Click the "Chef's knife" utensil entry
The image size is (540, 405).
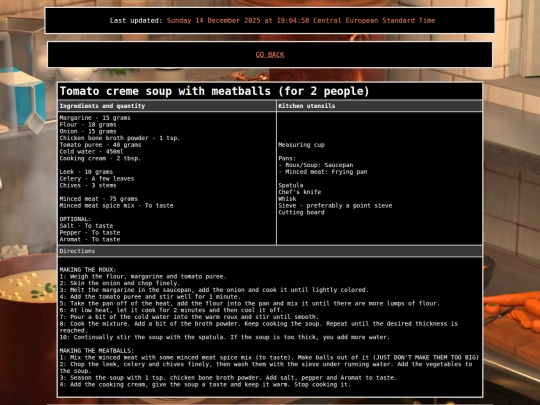coord(300,192)
